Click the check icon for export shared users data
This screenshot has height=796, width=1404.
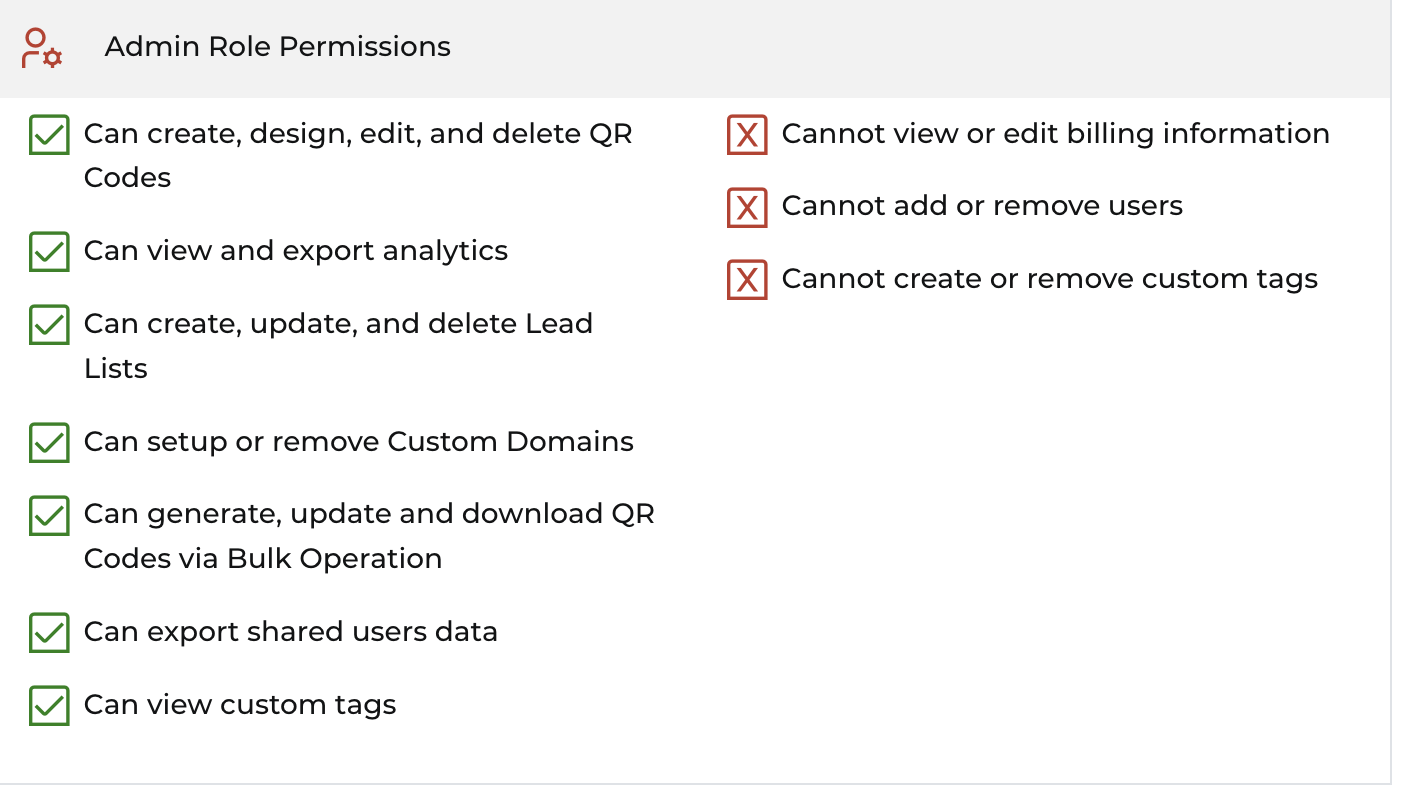point(49,633)
